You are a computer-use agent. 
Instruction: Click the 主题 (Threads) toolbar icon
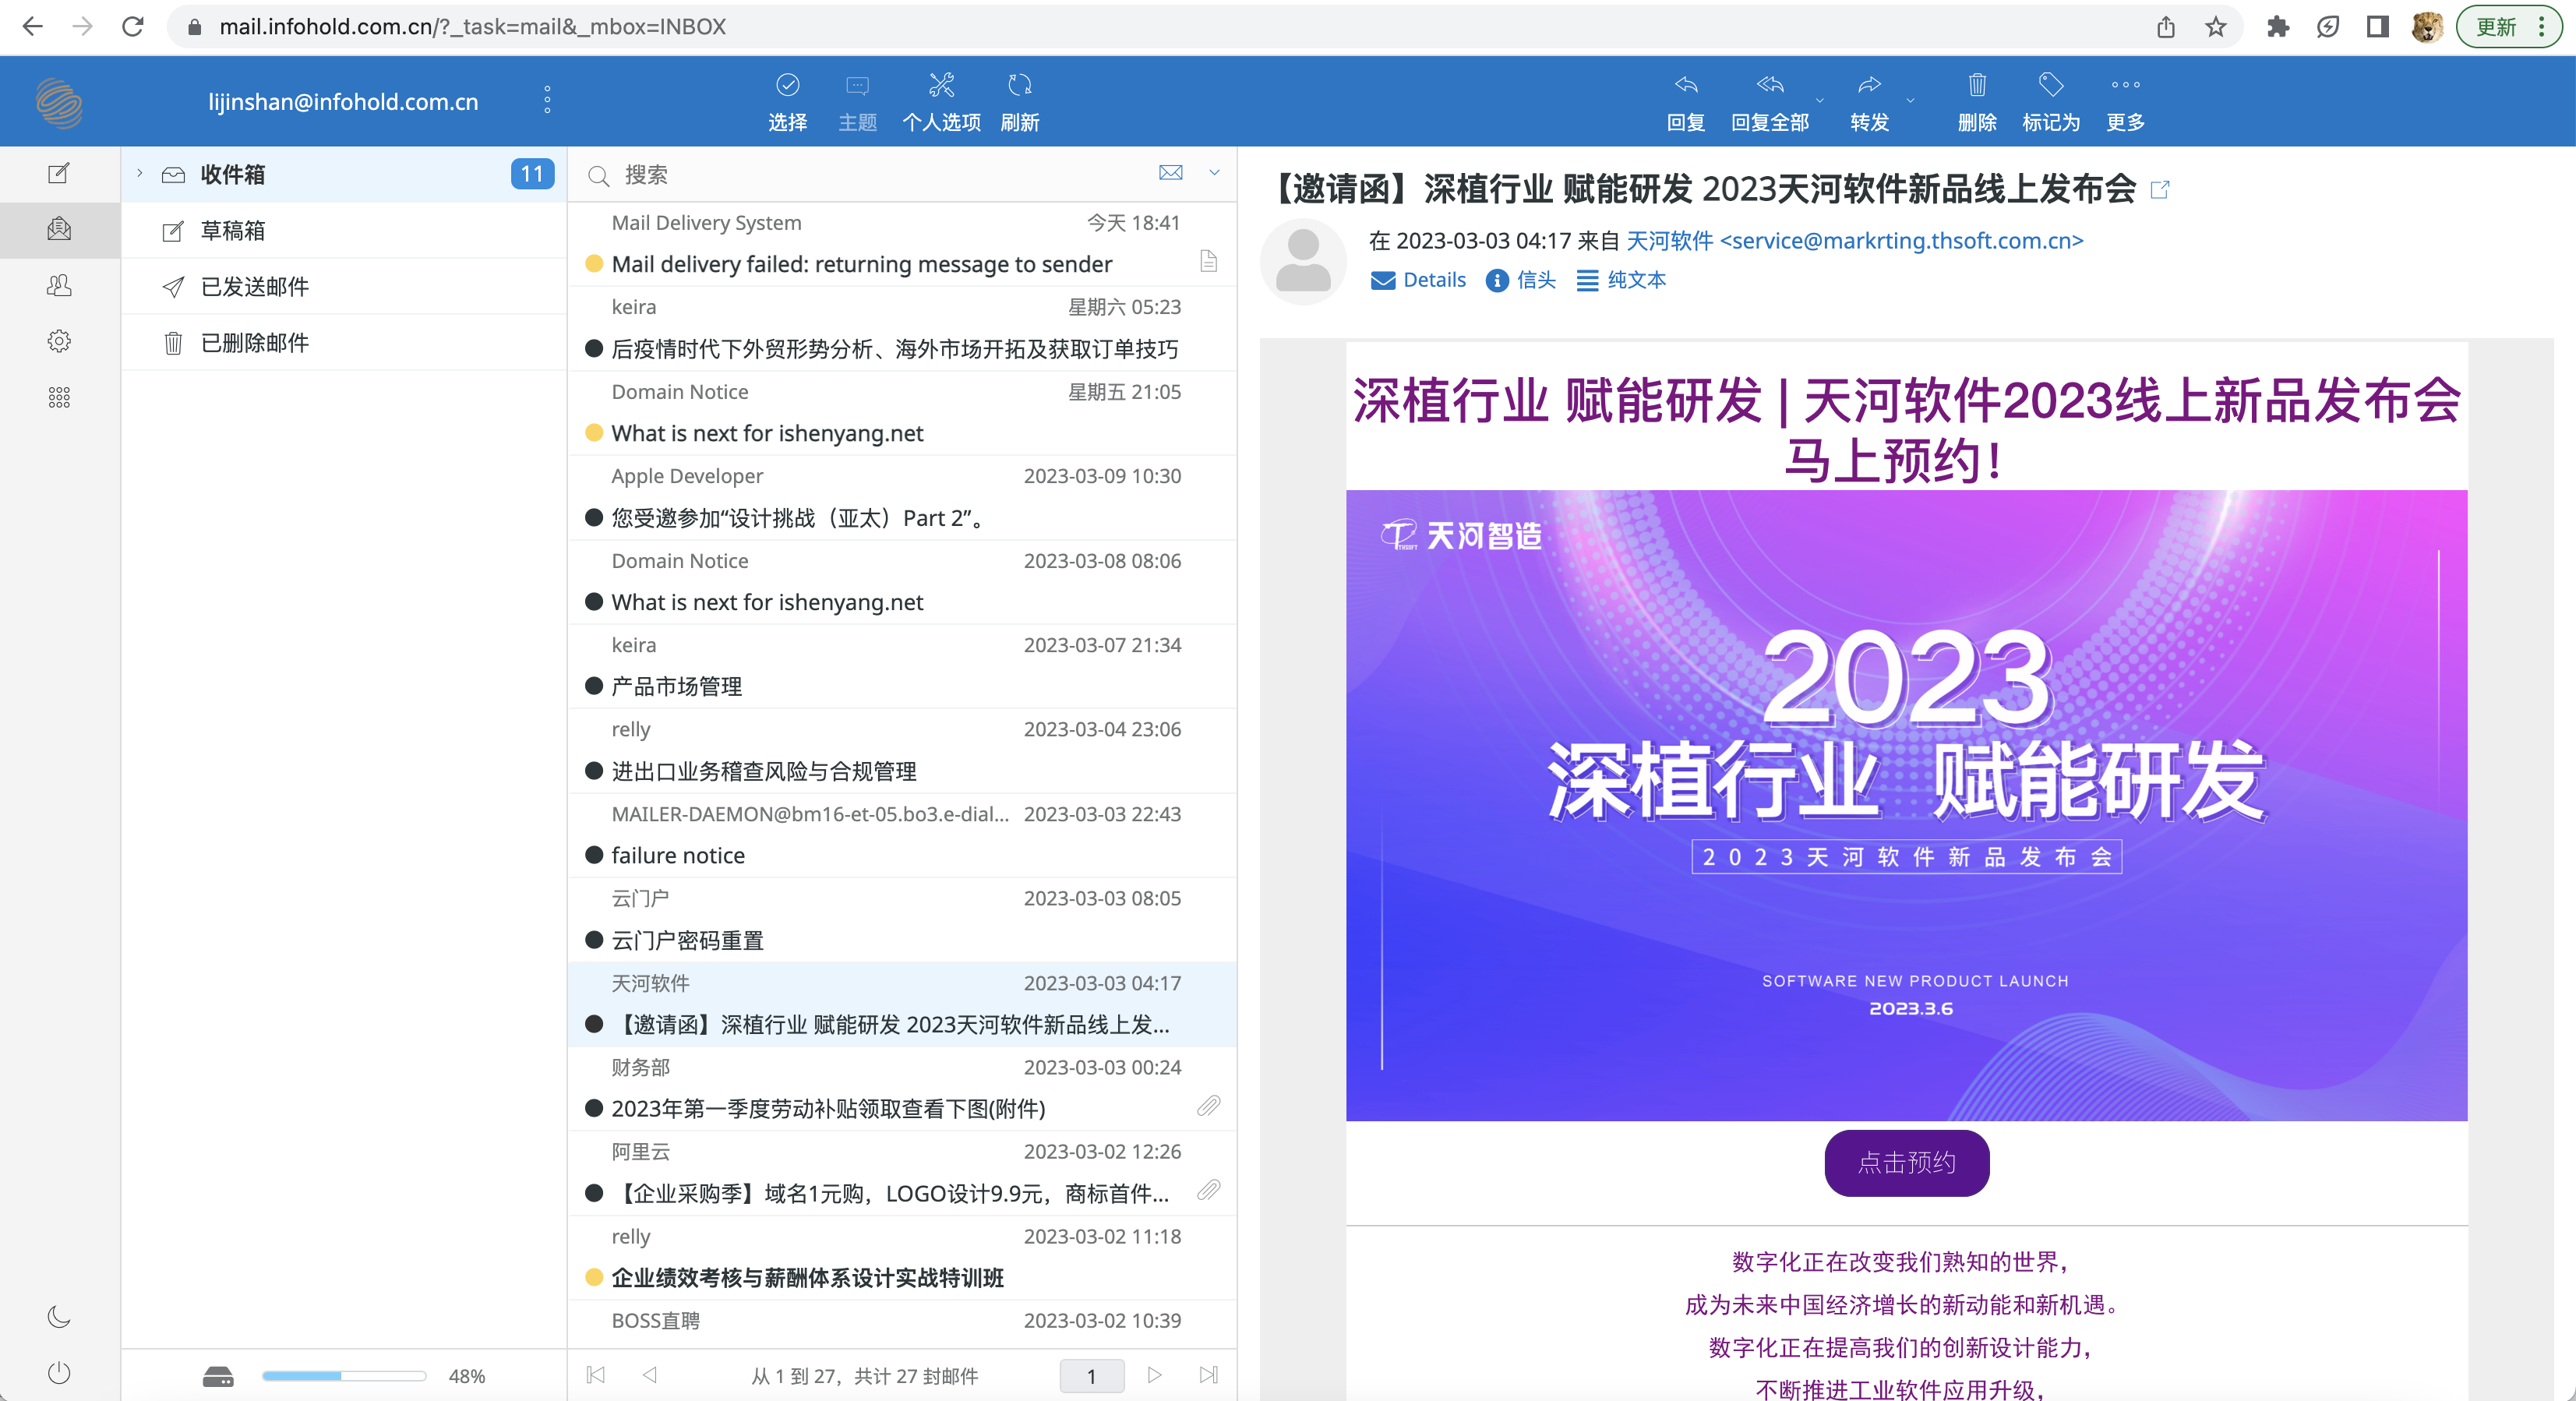tap(857, 102)
